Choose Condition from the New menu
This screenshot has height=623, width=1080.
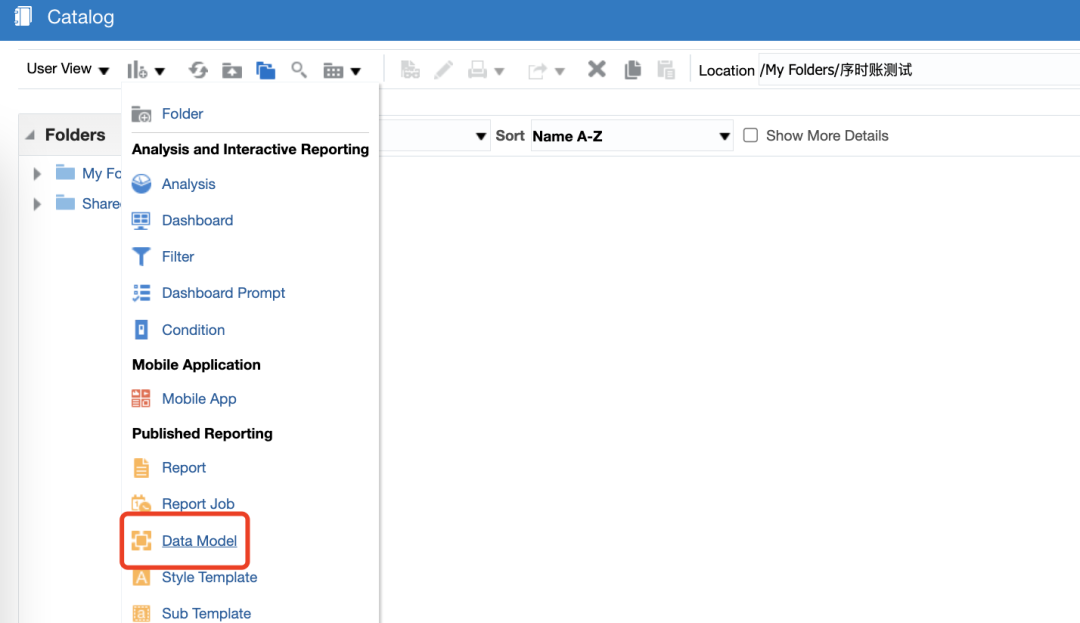[x=193, y=330]
